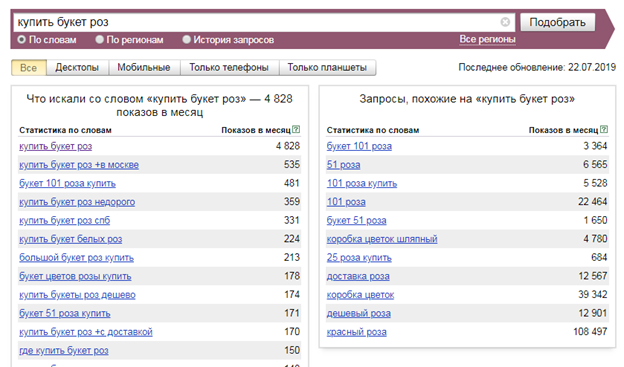This screenshot has height=367, width=624.
Task: Open the 'где купить букет роз' link
Action: [x=64, y=351]
